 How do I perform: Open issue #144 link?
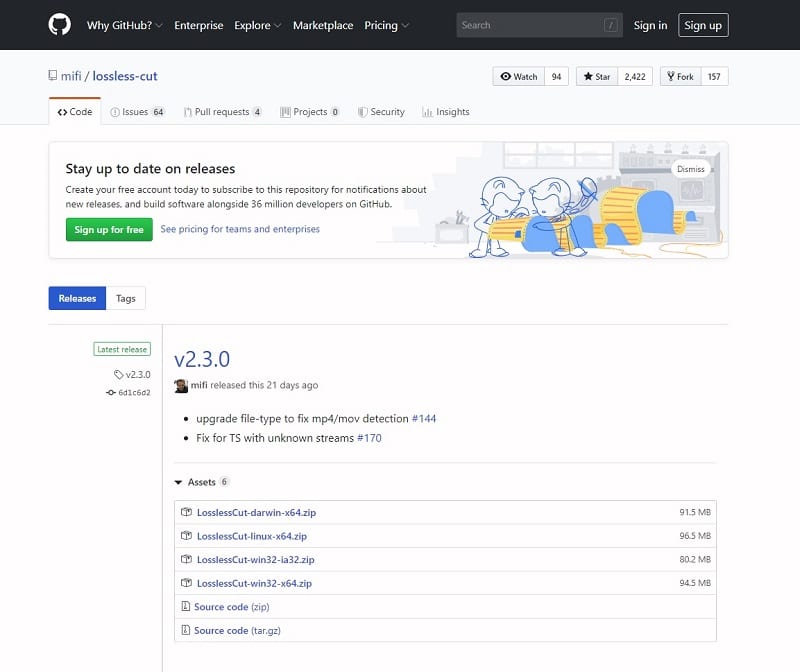coord(424,418)
